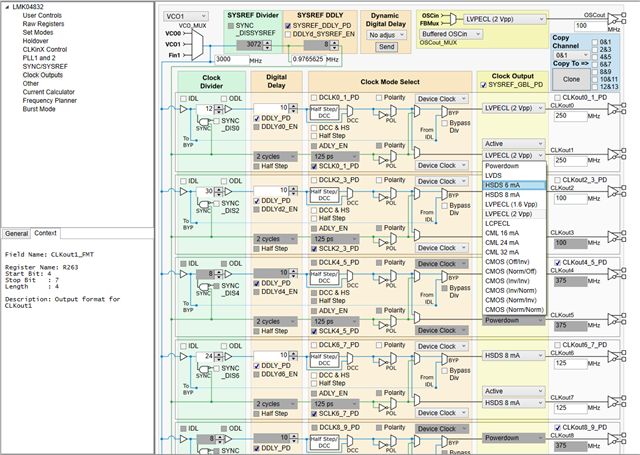
Task: Open Current Calculator page
Action: [x=49, y=92]
